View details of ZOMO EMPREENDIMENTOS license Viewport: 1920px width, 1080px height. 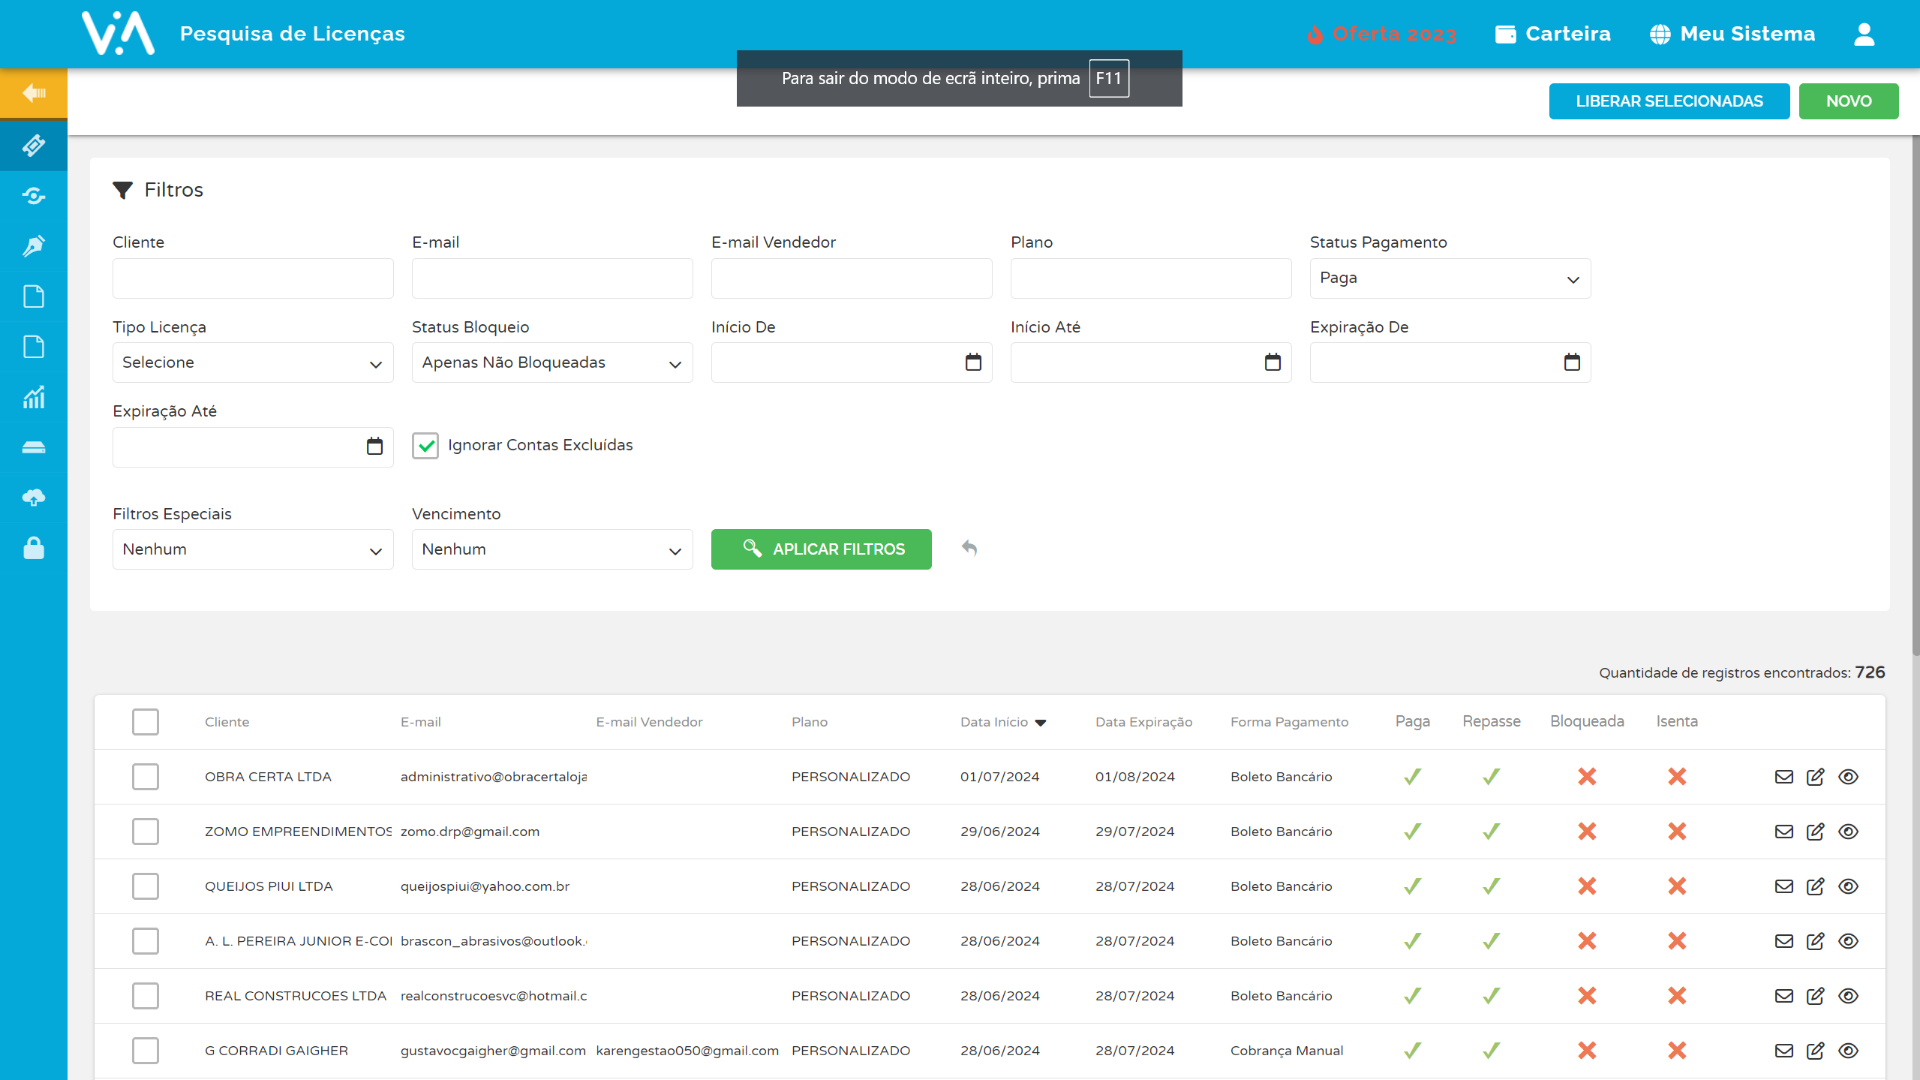(x=1848, y=832)
